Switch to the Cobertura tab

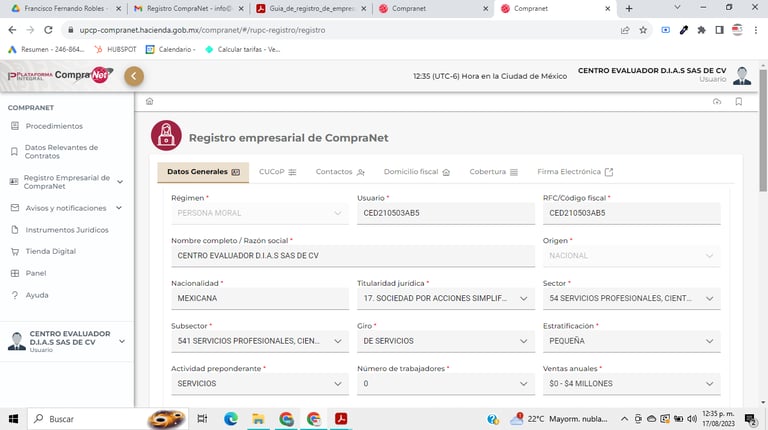click(494, 172)
